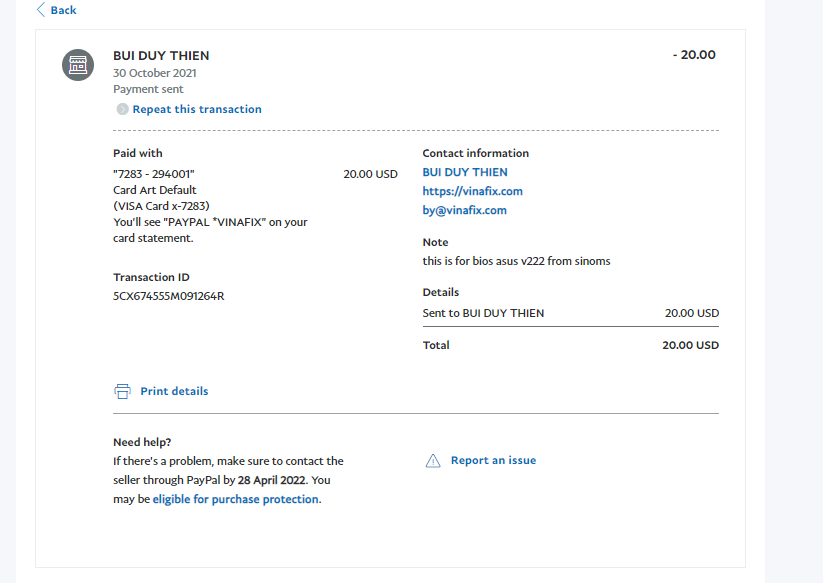Open the Repeat this transaction link
Image resolution: width=823 pixels, height=583 pixels.
pyautogui.click(x=197, y=109)
